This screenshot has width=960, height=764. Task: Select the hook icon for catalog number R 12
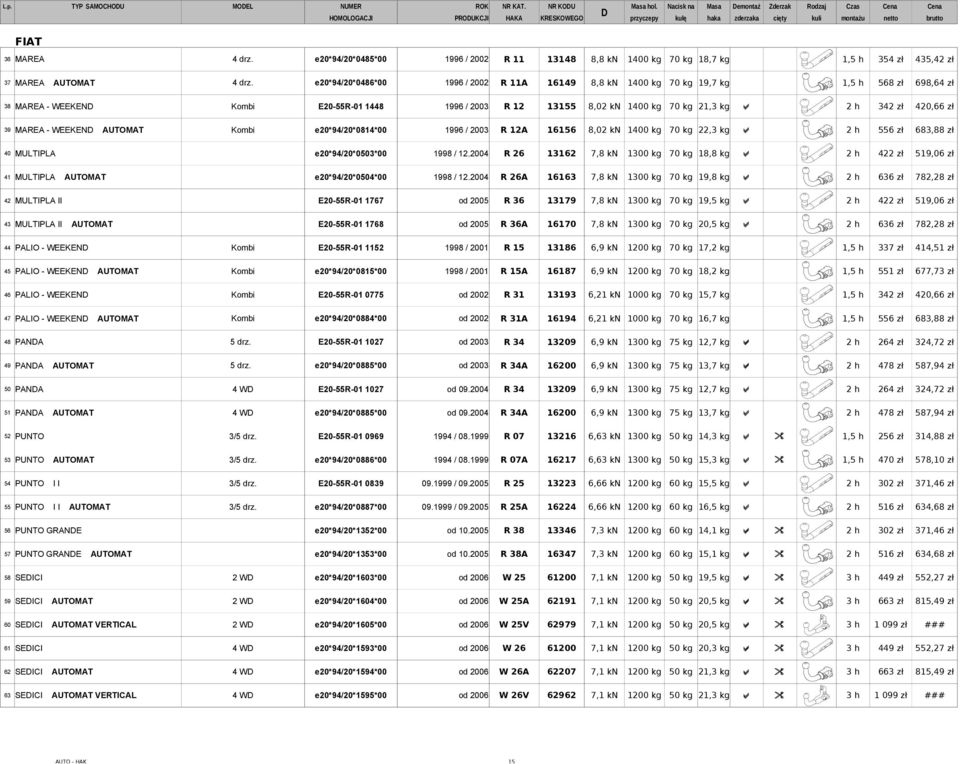pyautogui.click(x=816, y=107)
